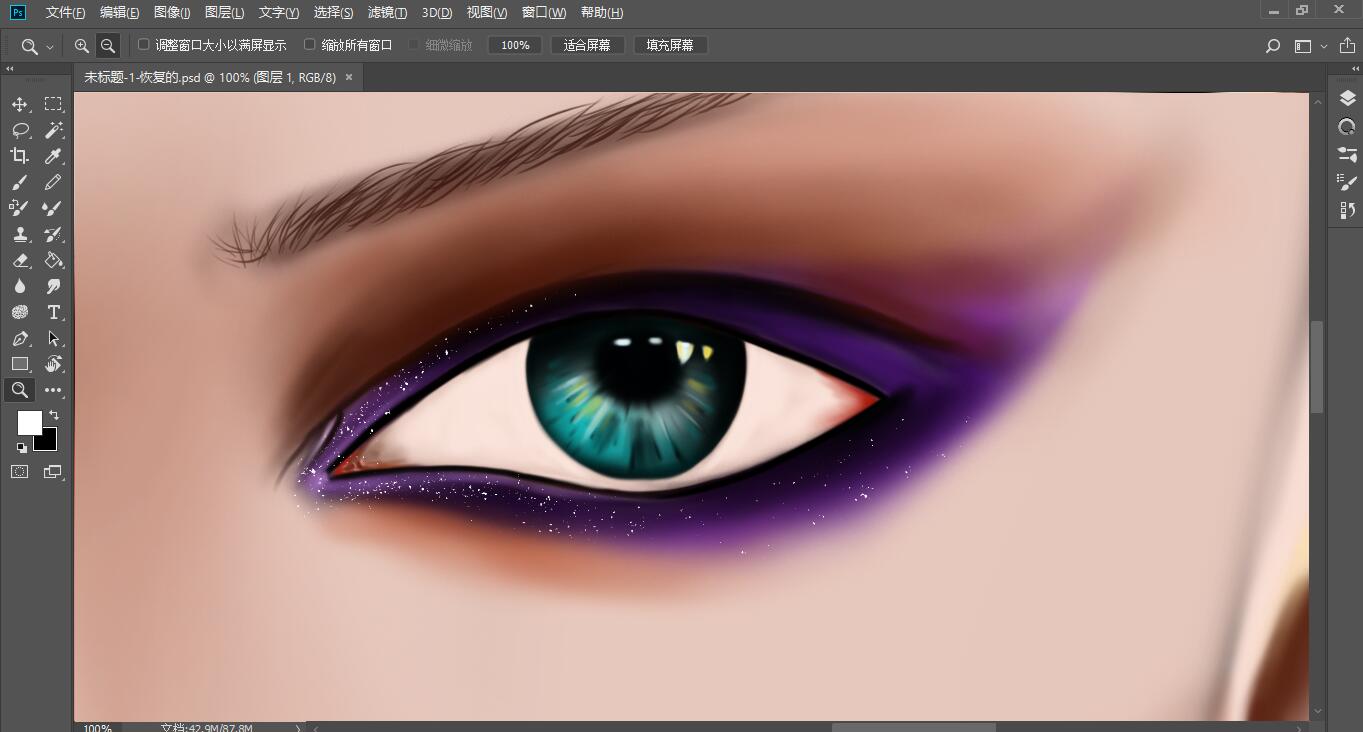Click the zoom-out magnifier in options bar
This screenshot has width=1363, height=732.
(x=108, y=46)
